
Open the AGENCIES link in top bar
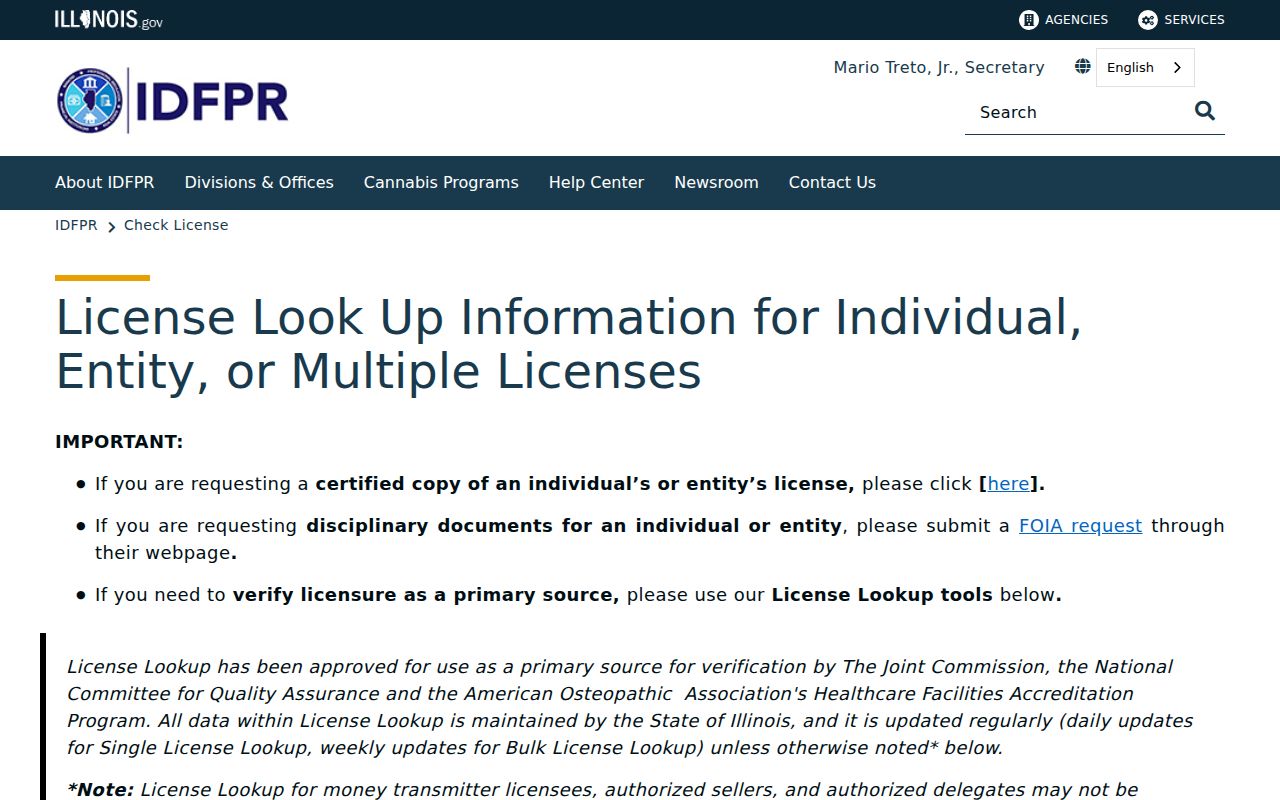click(1064, 20)
